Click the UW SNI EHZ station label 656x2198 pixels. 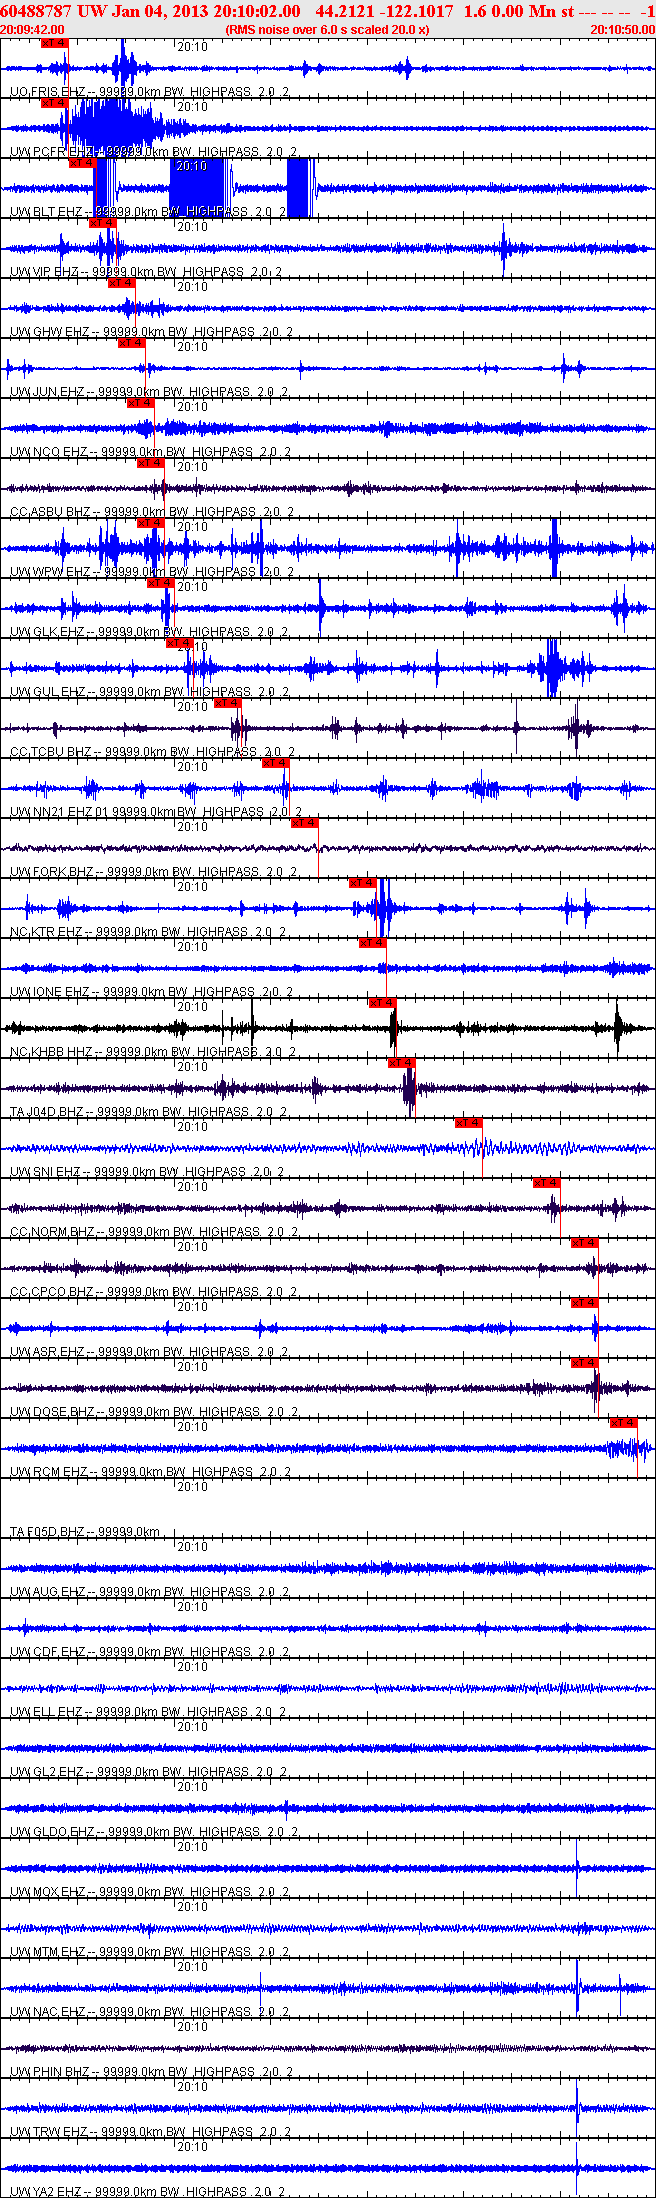click(x=45, y=1172)
